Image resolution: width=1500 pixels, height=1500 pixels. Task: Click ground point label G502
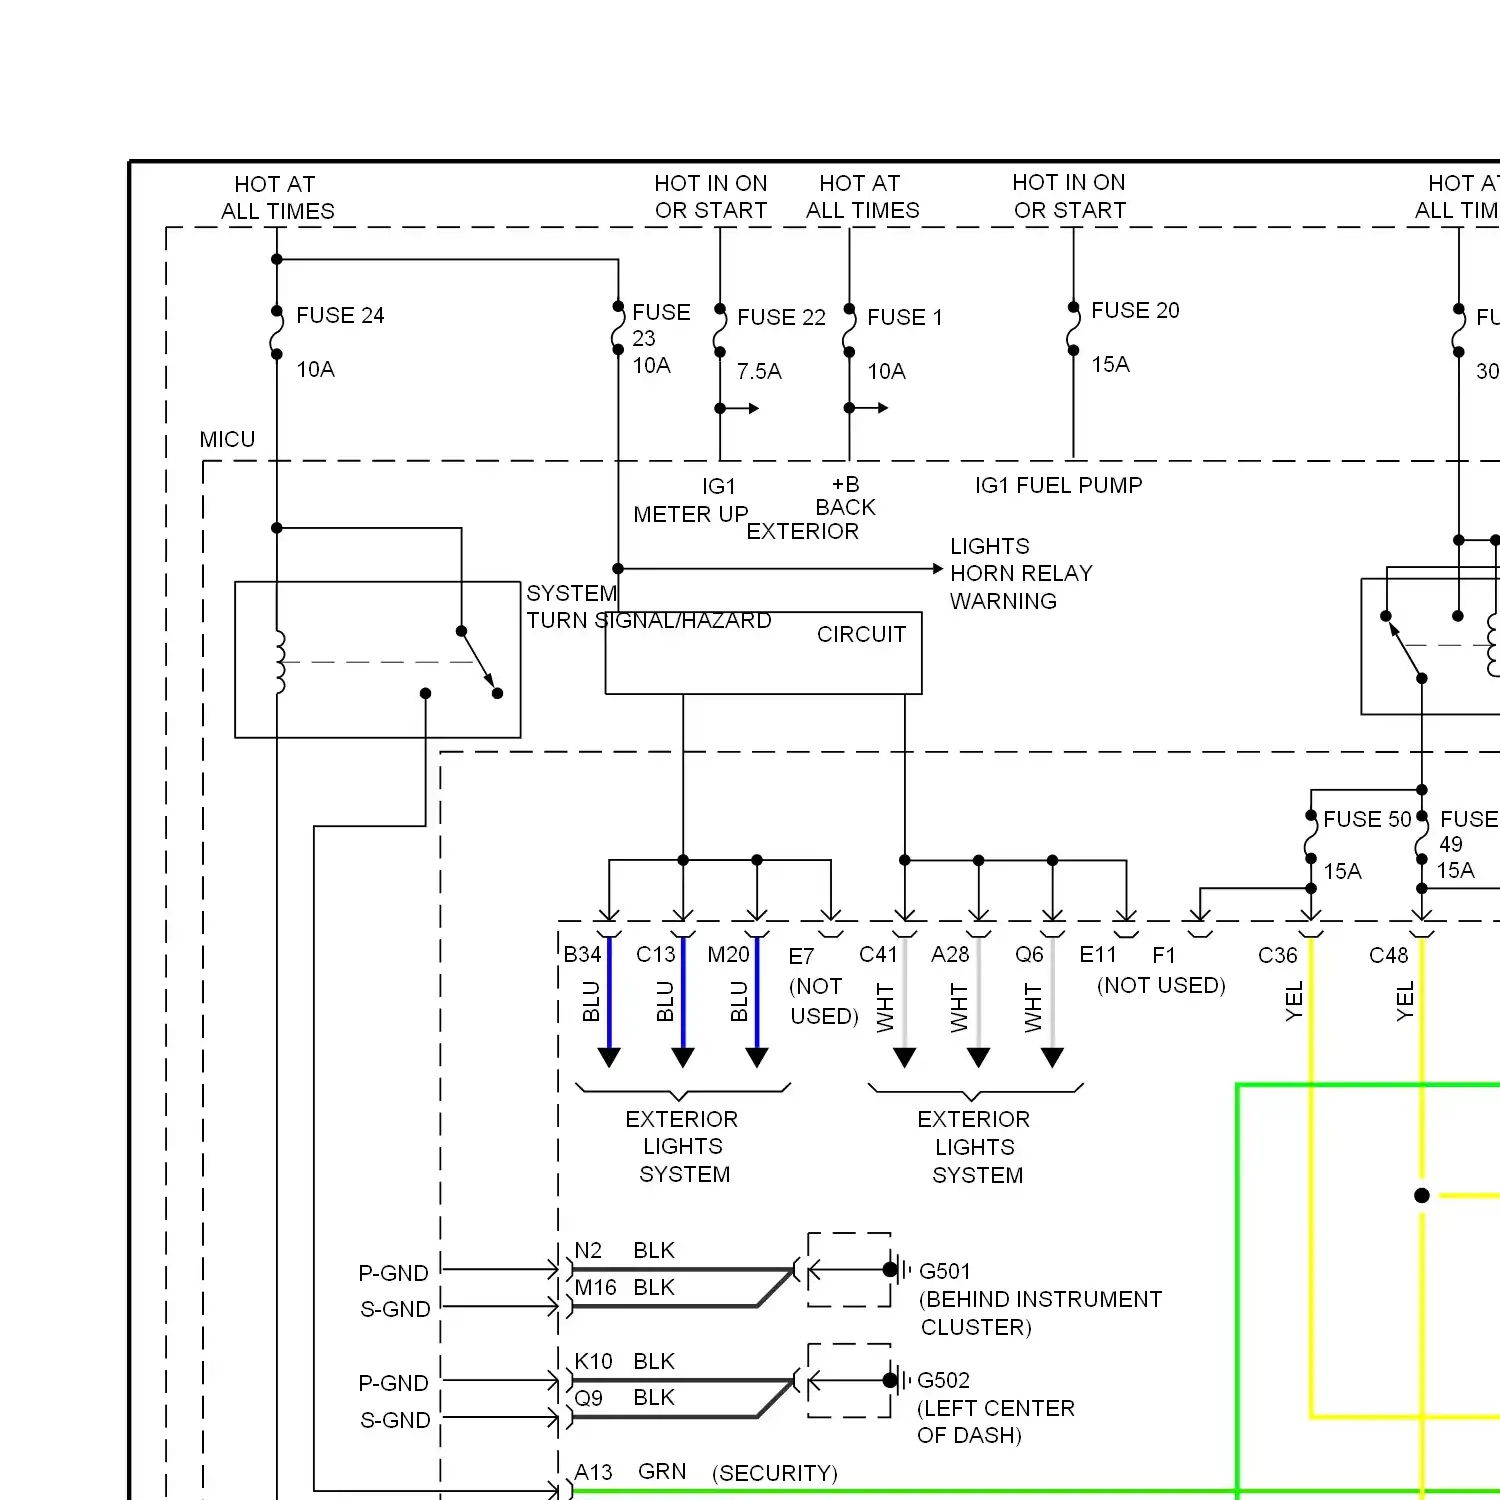(943, 1380)
